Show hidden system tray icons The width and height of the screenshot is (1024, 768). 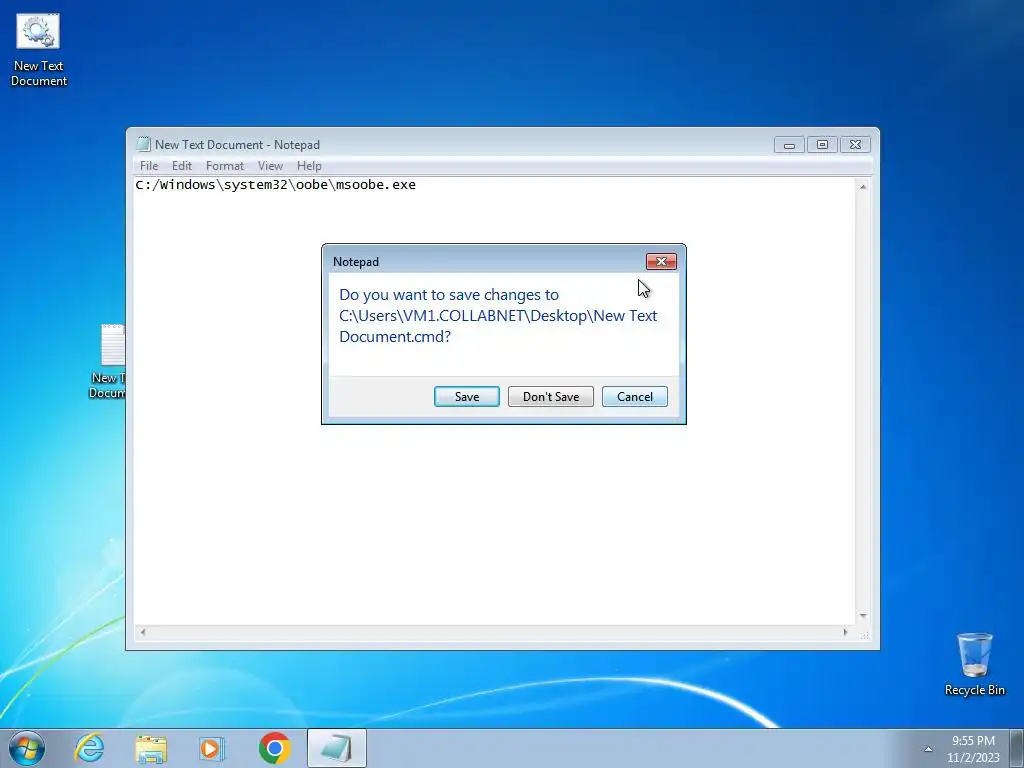[928, 749]
